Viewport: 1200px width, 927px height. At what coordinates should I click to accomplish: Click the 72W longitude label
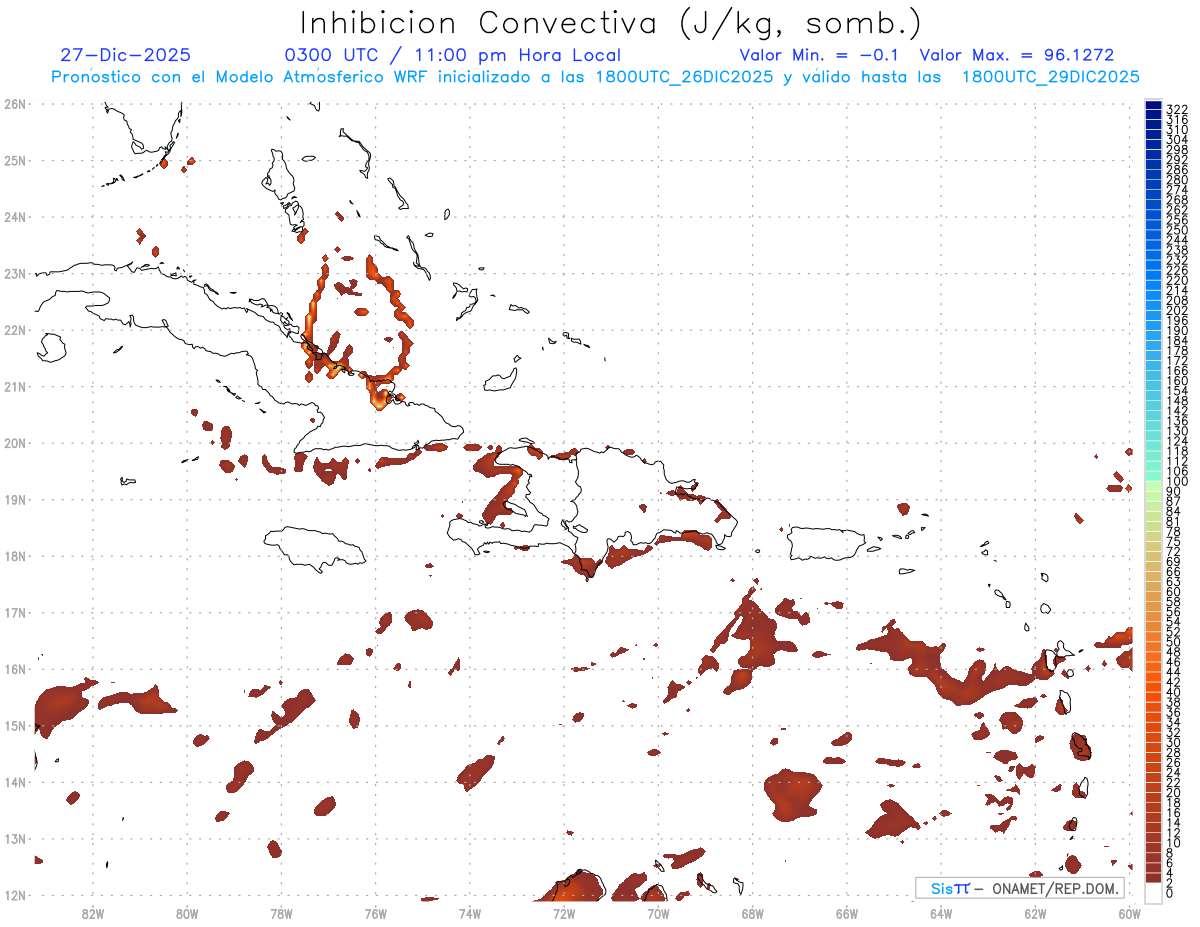click(564, 912)
